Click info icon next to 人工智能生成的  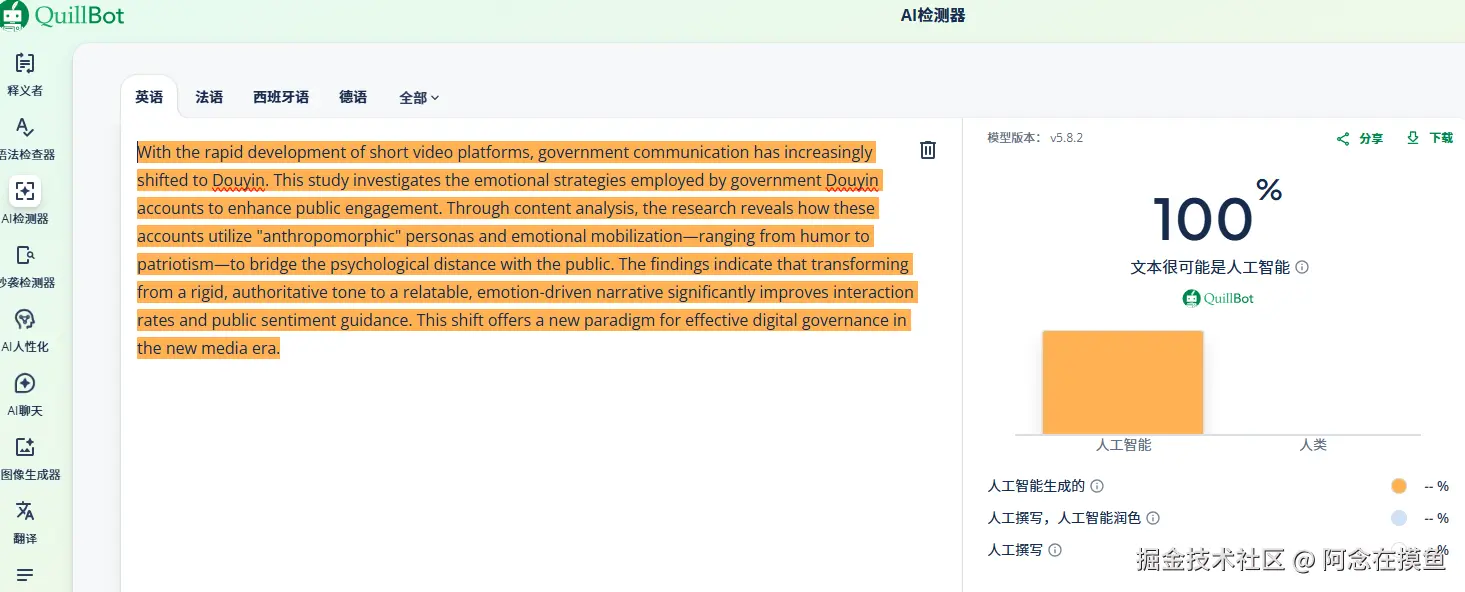(1097, 486)
